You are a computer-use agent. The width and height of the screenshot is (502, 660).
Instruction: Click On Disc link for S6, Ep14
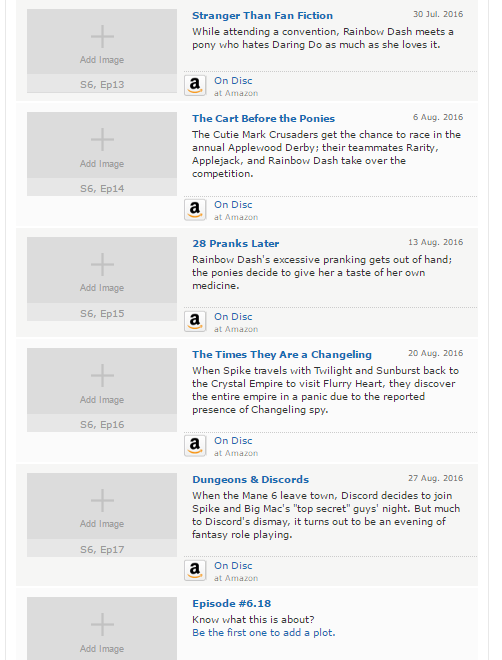(233, 205)
